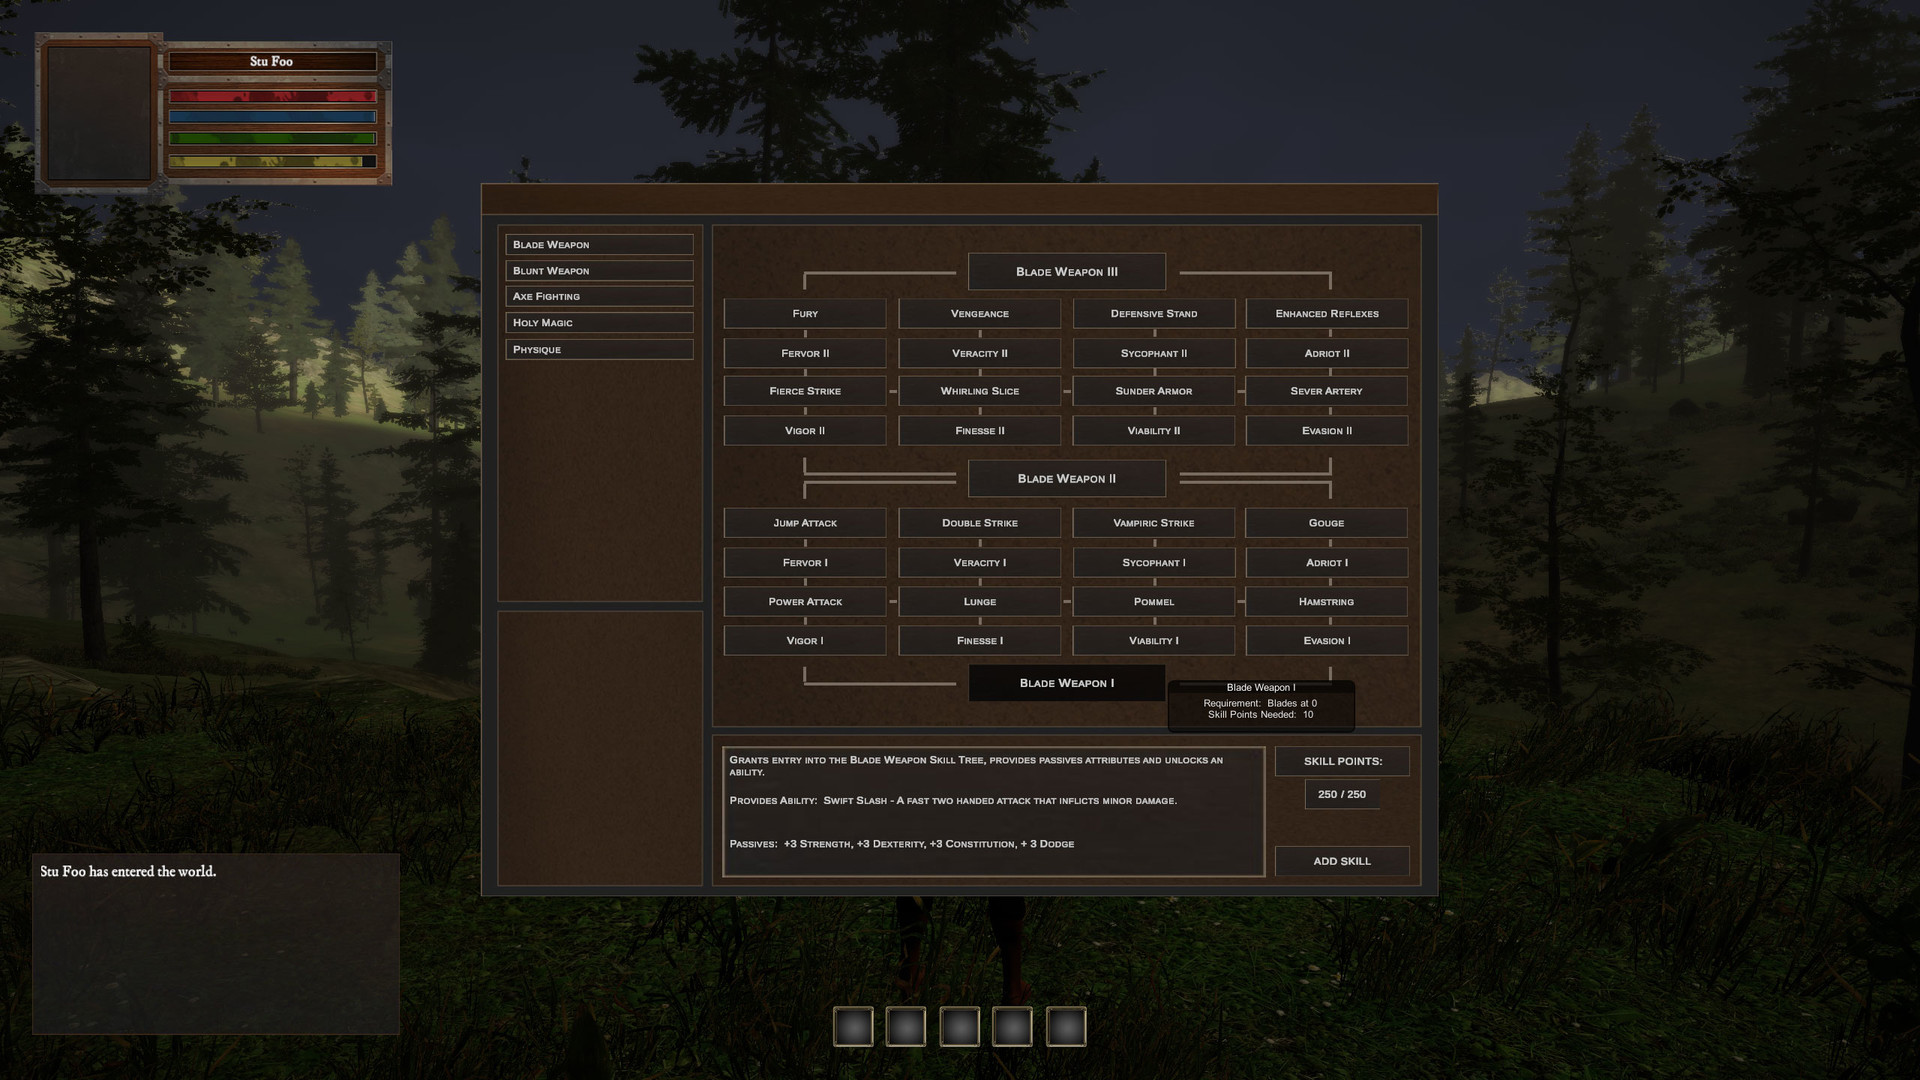Viewport: 1920px width, 1080px height.
Task: Choose the Enhanced Reflexes skill
Action: 1326,314
